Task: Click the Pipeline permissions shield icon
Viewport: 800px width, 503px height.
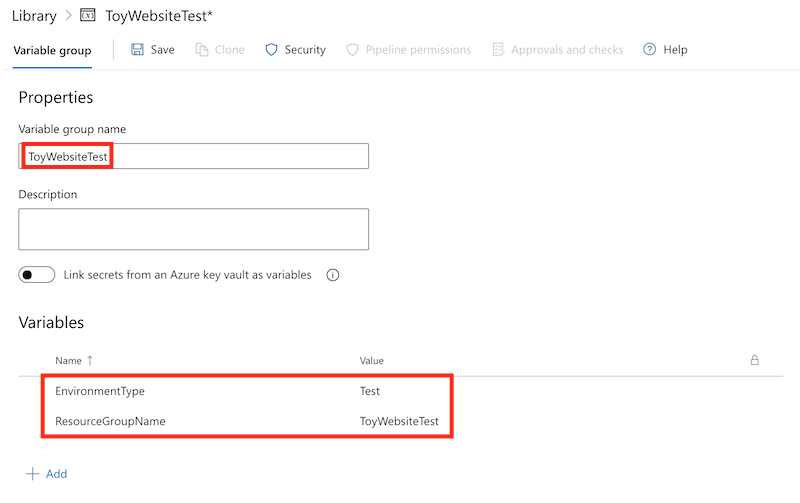Action: click(353, 49)
